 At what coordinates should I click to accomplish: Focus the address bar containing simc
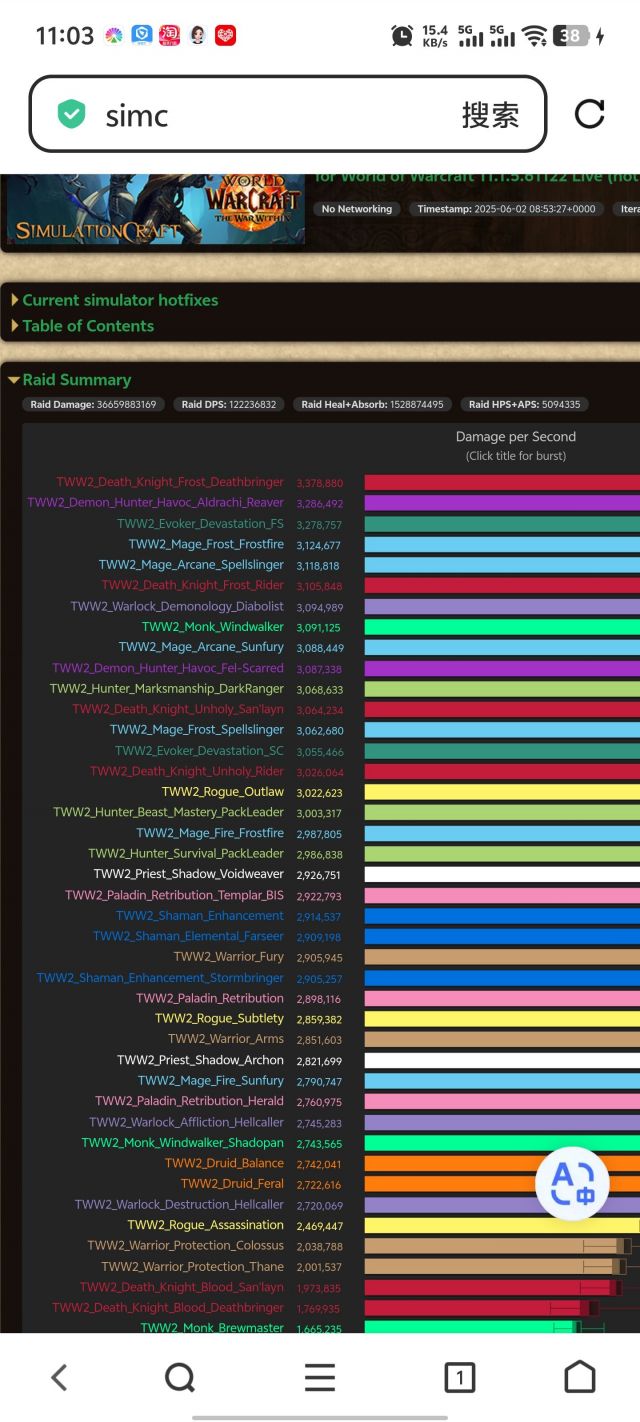click(270, 115)
